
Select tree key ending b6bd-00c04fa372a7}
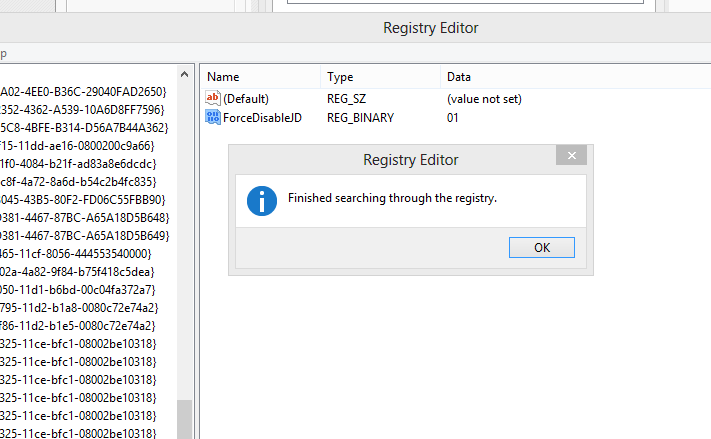pos(78,290)
